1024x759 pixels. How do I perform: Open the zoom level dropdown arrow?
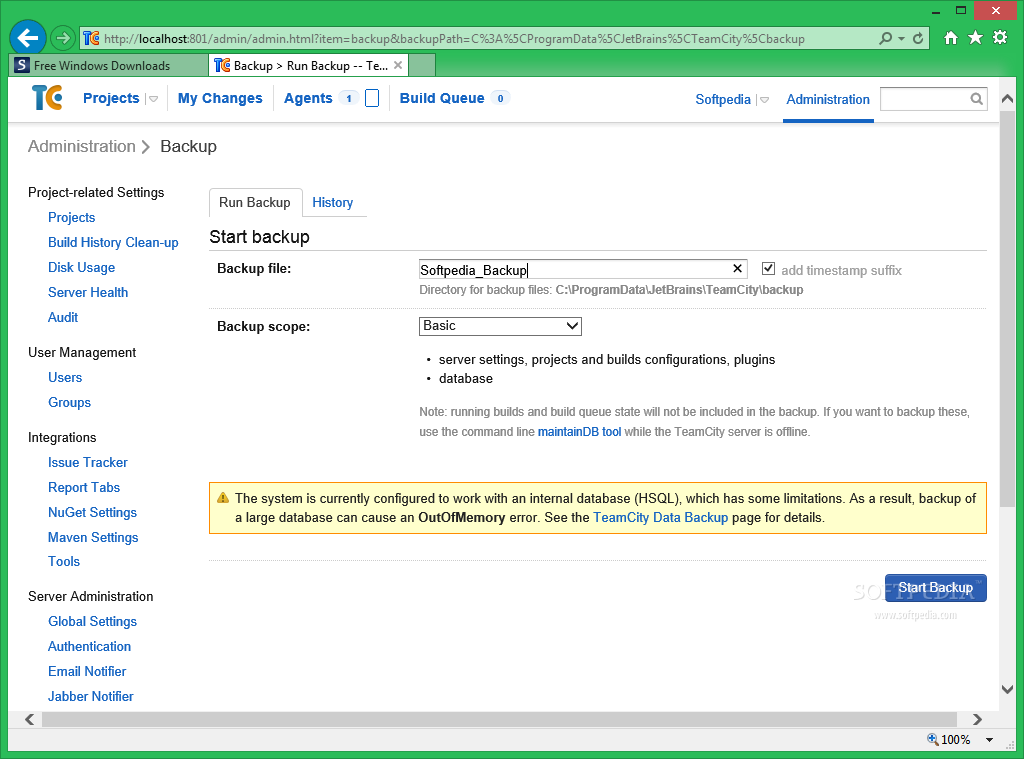pos(989,740)
